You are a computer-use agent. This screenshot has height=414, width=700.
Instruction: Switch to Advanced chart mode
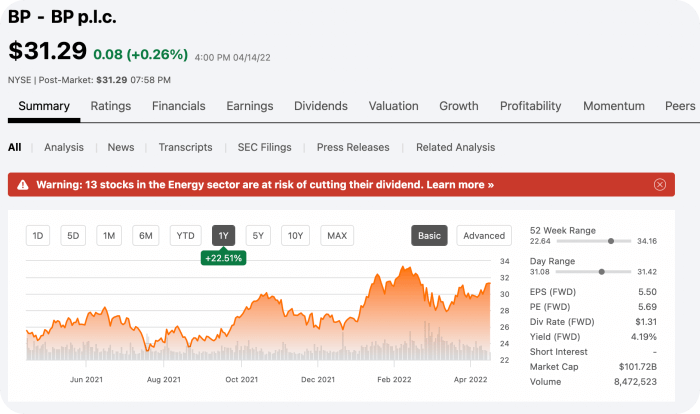coord(484,235)
